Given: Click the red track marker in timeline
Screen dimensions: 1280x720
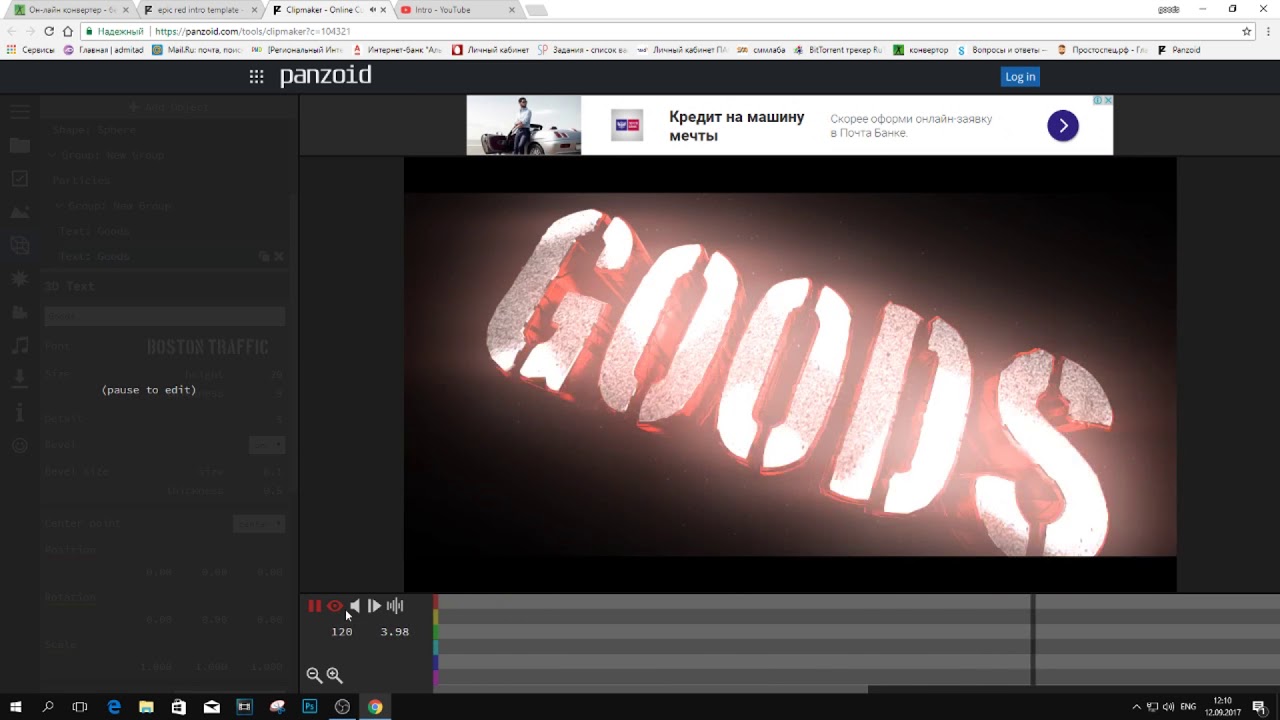Looking at the screenshot, I should coord(435,602).
